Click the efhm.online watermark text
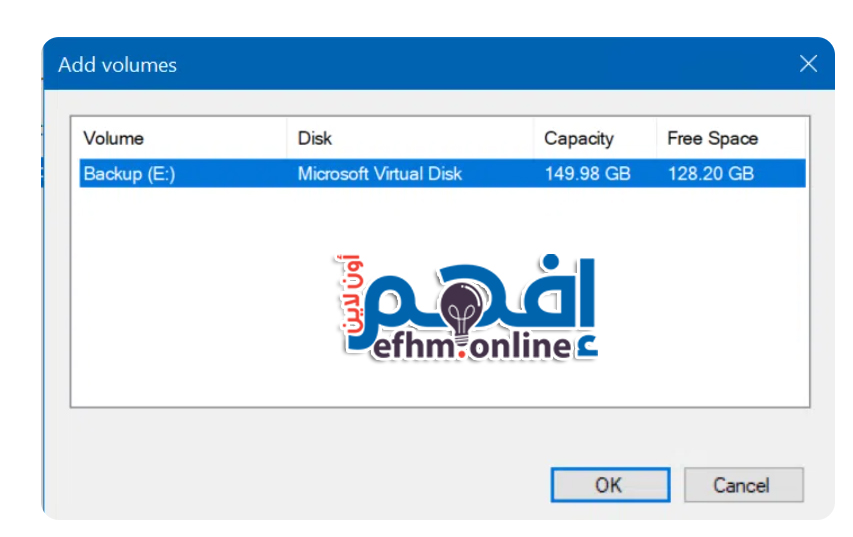The height and width of the screenshot is (537, 853). pos(470,347)
